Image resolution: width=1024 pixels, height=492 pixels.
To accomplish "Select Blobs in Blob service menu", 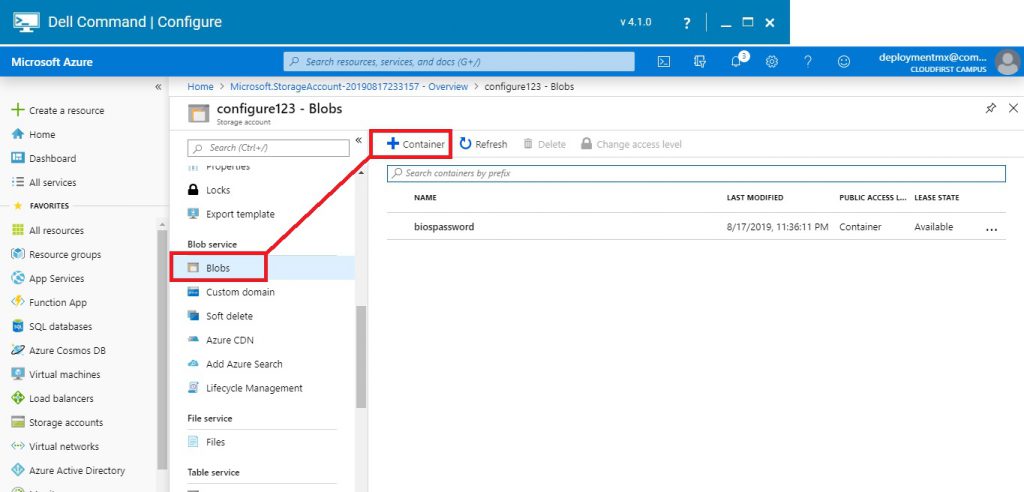I will pos(218,268).
